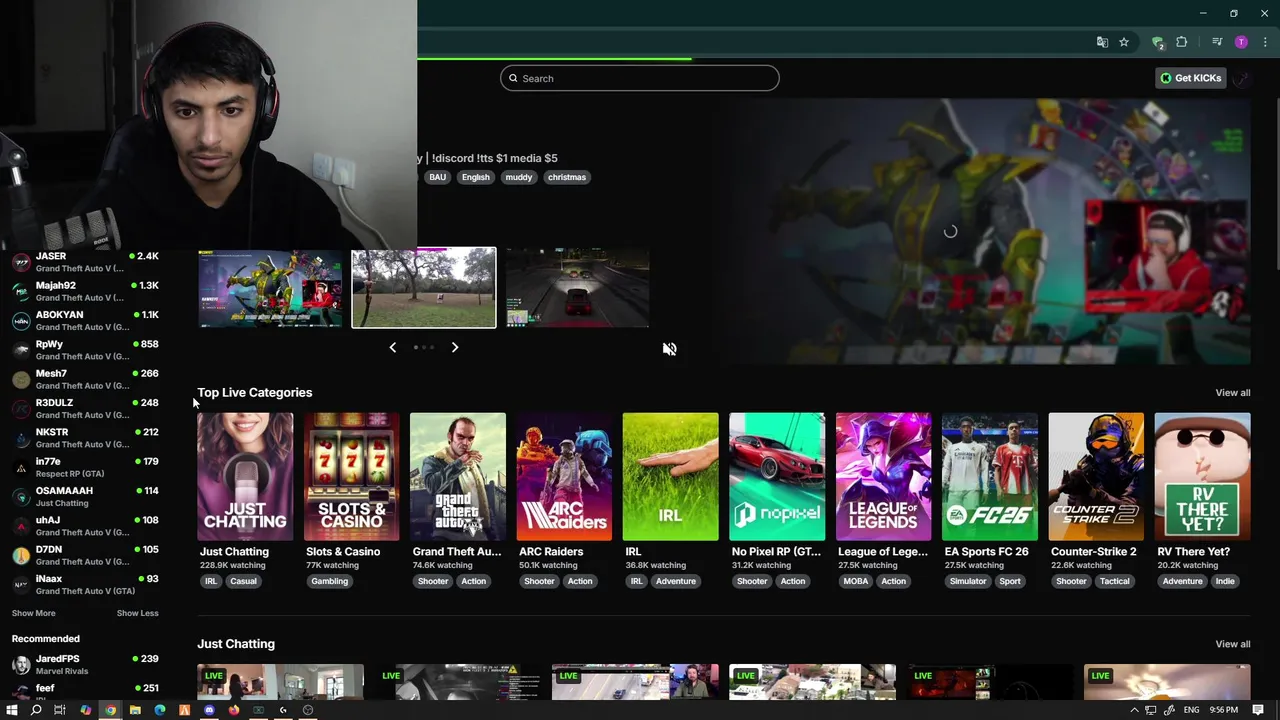Open the League of Legends category card
The image size is (1280, 720).
coord(883,477)
